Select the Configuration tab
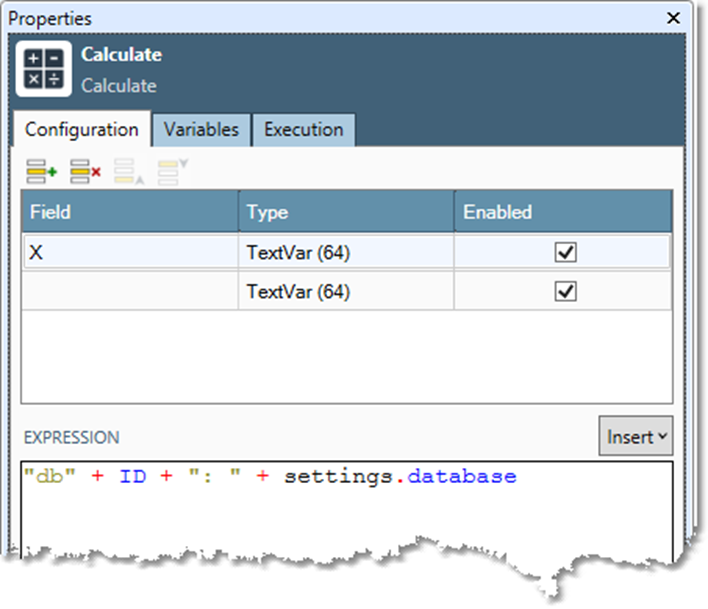This screenshot has width=708, height=609. click(82, 130)
